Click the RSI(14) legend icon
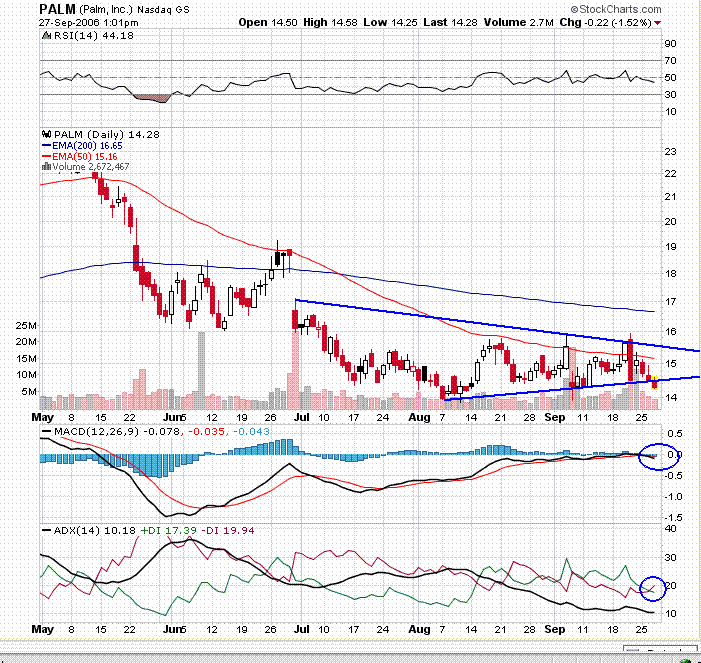This screenshot has height=663, width=701. pyautogui.click(x=46, y=35)
